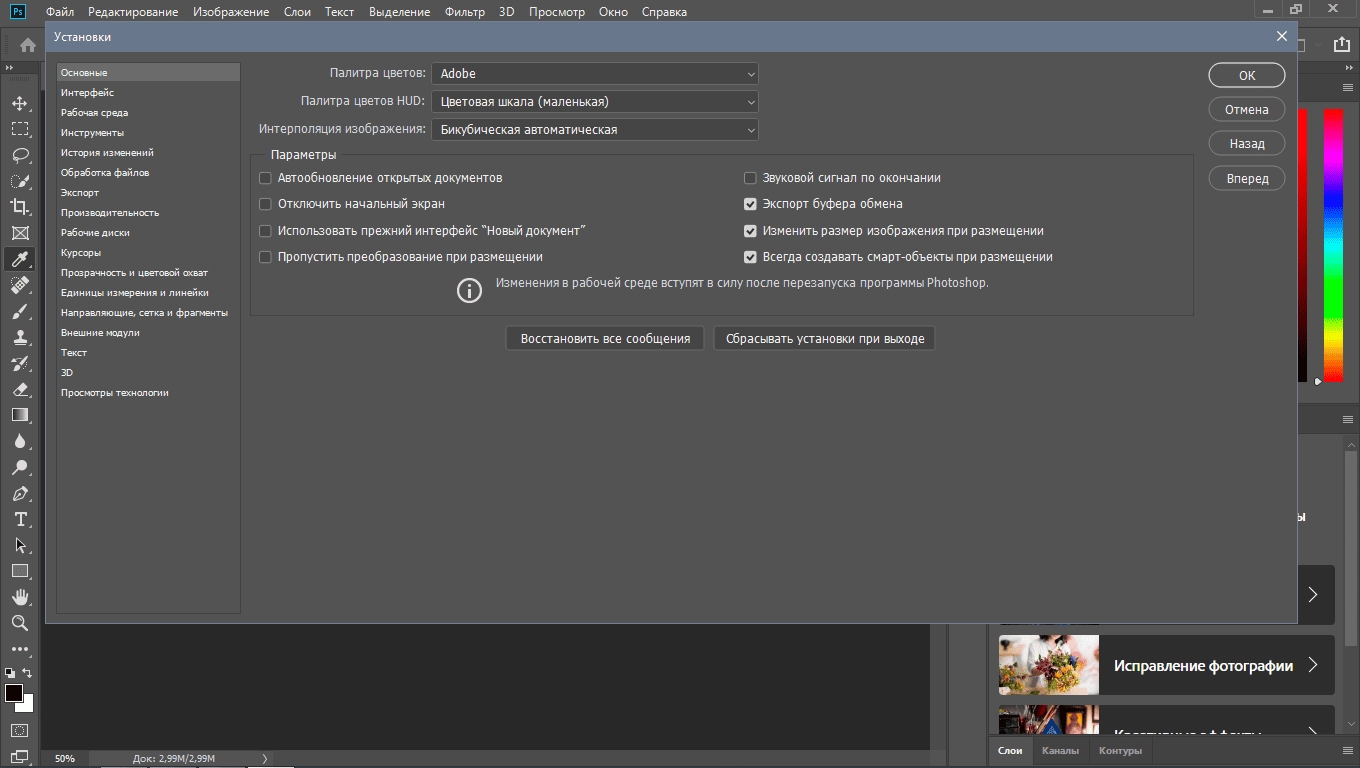Select Производительность in the settings list
Image resolution: width=1360 pixels, height=768 pixels.
point(148,213)
